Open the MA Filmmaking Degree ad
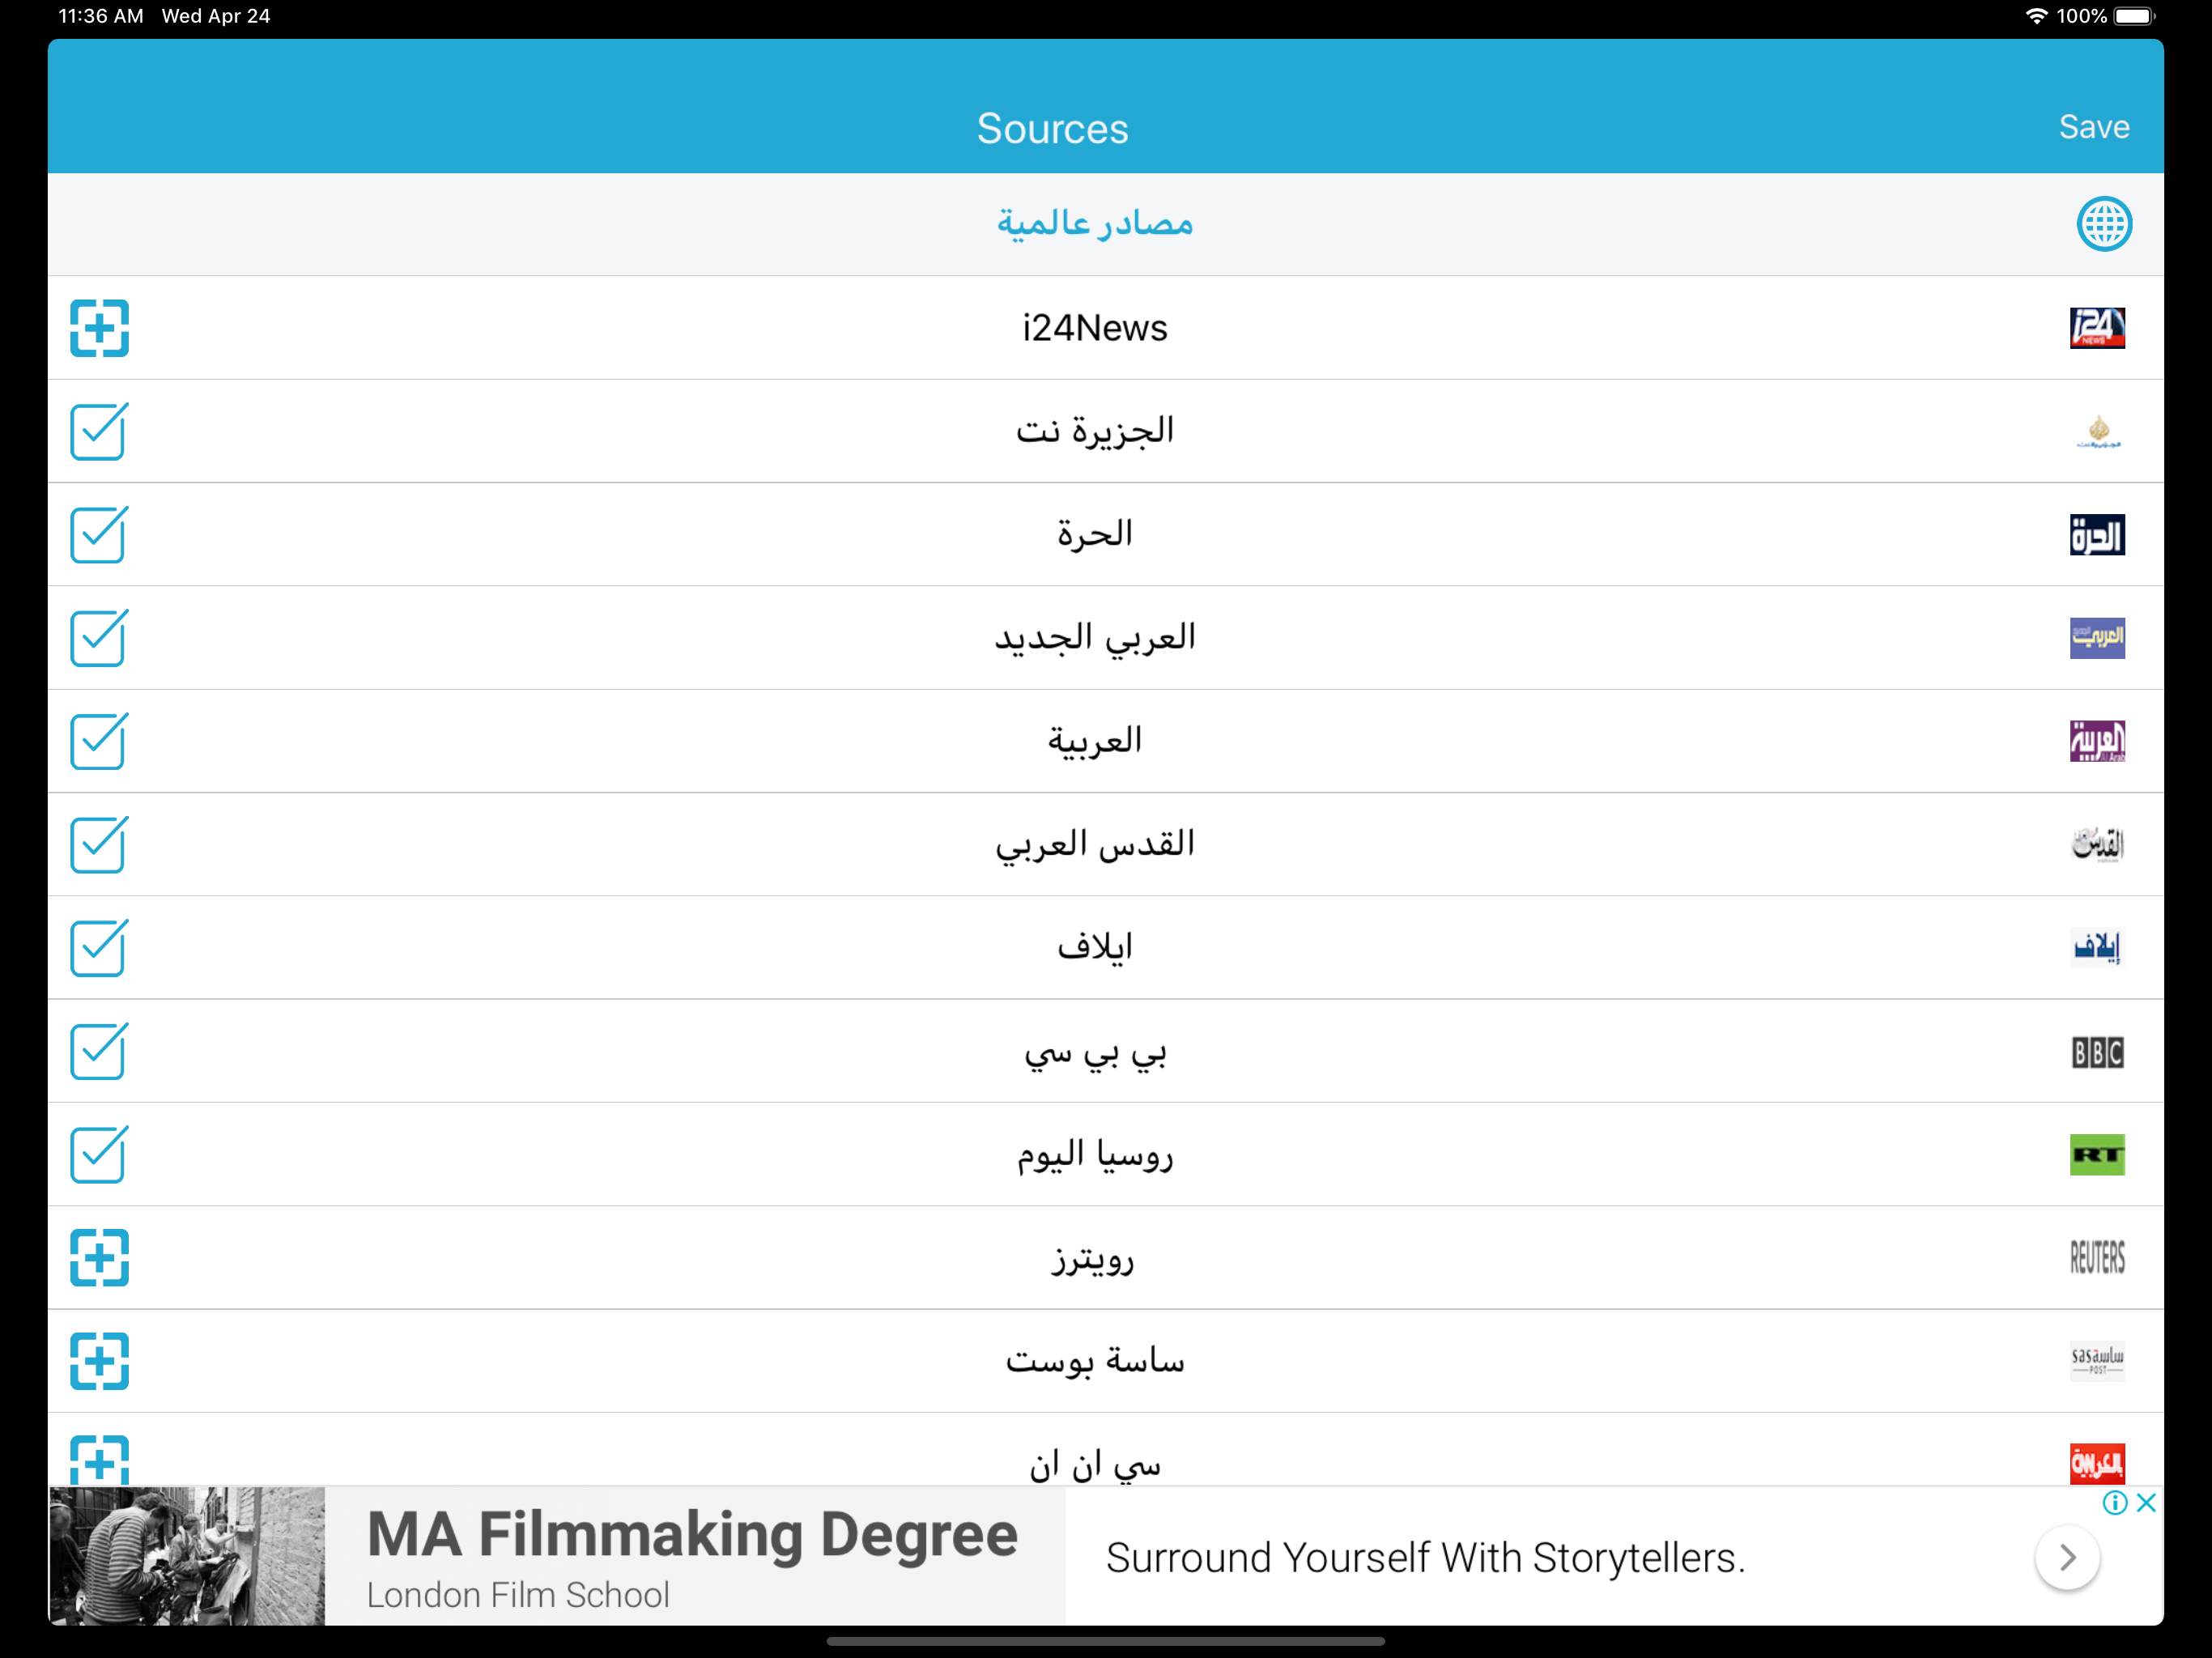This screenshot has height=1658, width=2212. pos(692,1534)
